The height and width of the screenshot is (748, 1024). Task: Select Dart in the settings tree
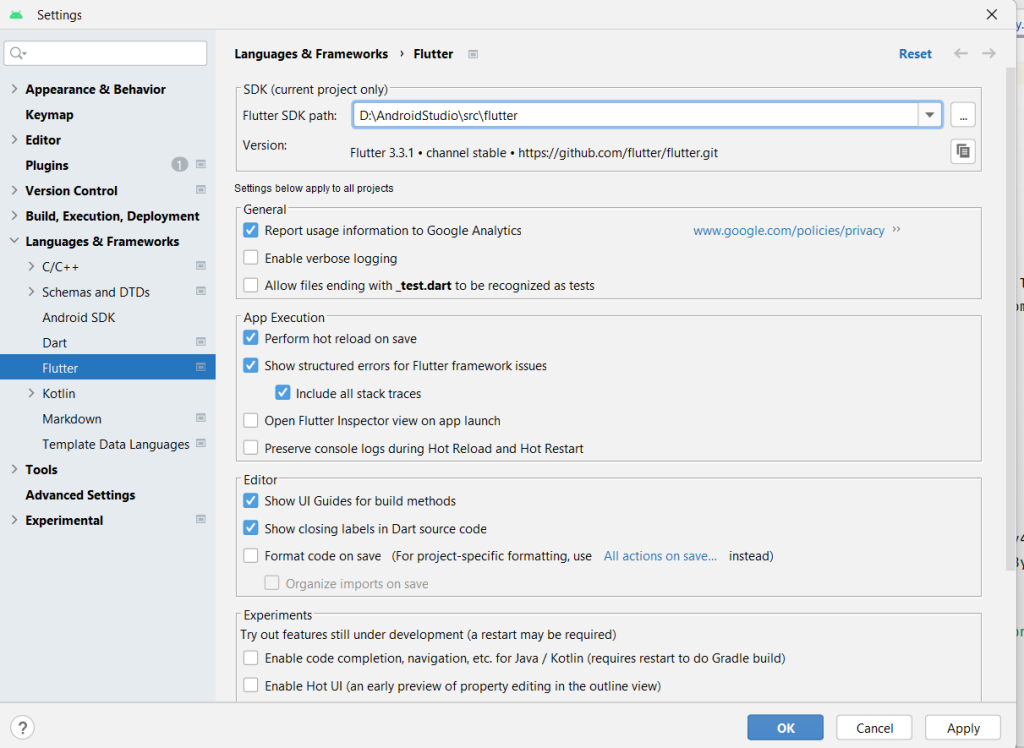point(55,343)
